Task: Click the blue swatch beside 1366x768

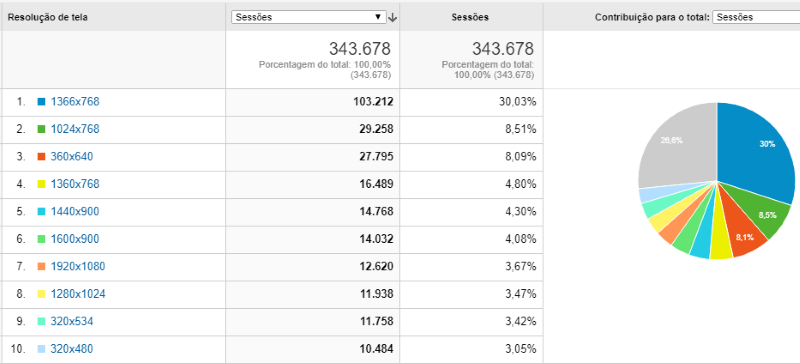Action: pyautogui.click(x=41, y=102)
